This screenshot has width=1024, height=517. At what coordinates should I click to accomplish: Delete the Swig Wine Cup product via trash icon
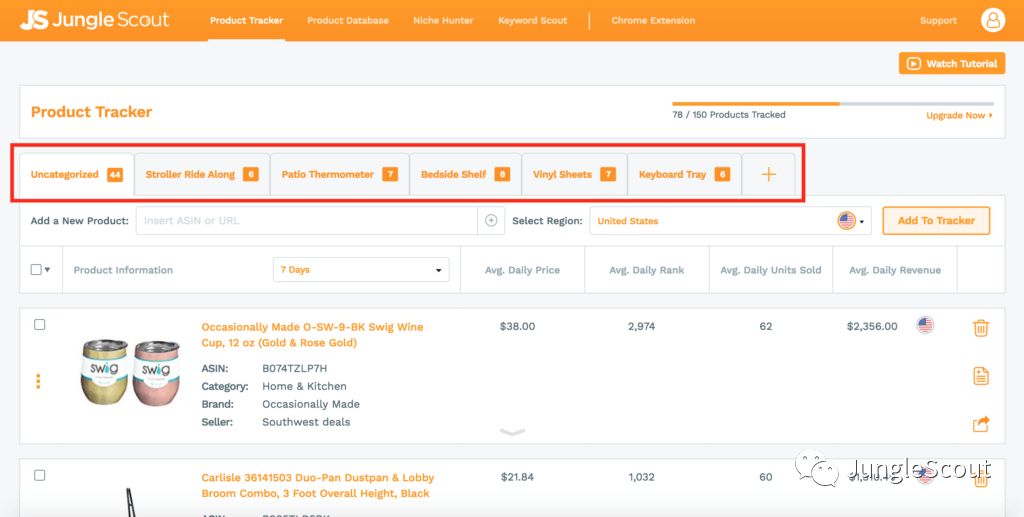(981, 328)
